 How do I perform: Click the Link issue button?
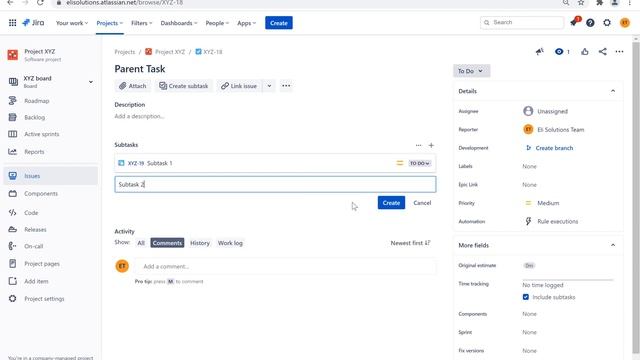[239, 86]
